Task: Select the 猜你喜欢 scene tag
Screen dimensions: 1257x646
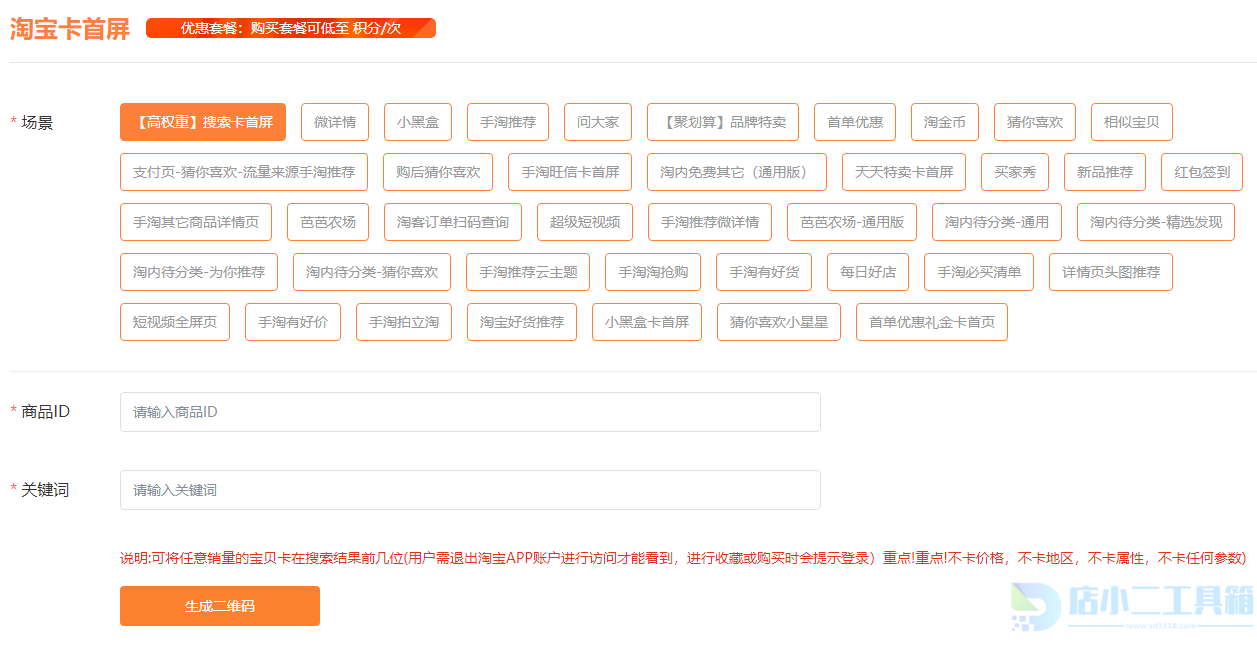Action: (x=1035, y=122)
